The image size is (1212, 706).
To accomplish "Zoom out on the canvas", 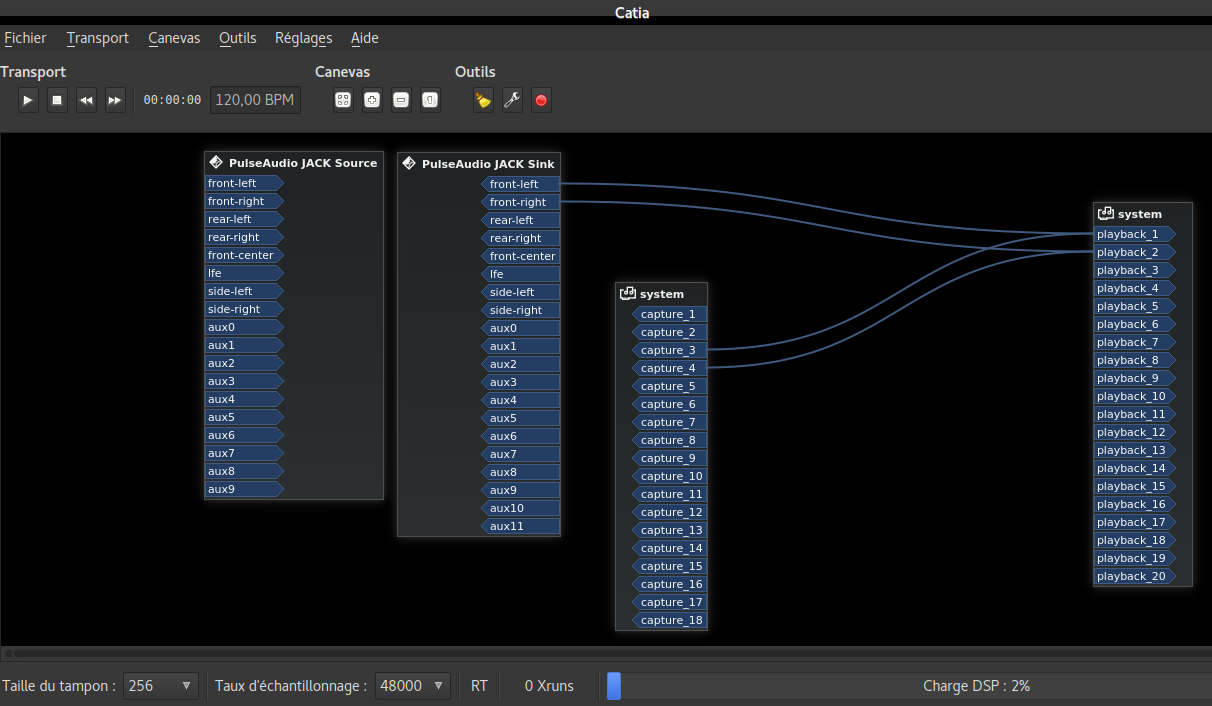I will coord(401,100).
